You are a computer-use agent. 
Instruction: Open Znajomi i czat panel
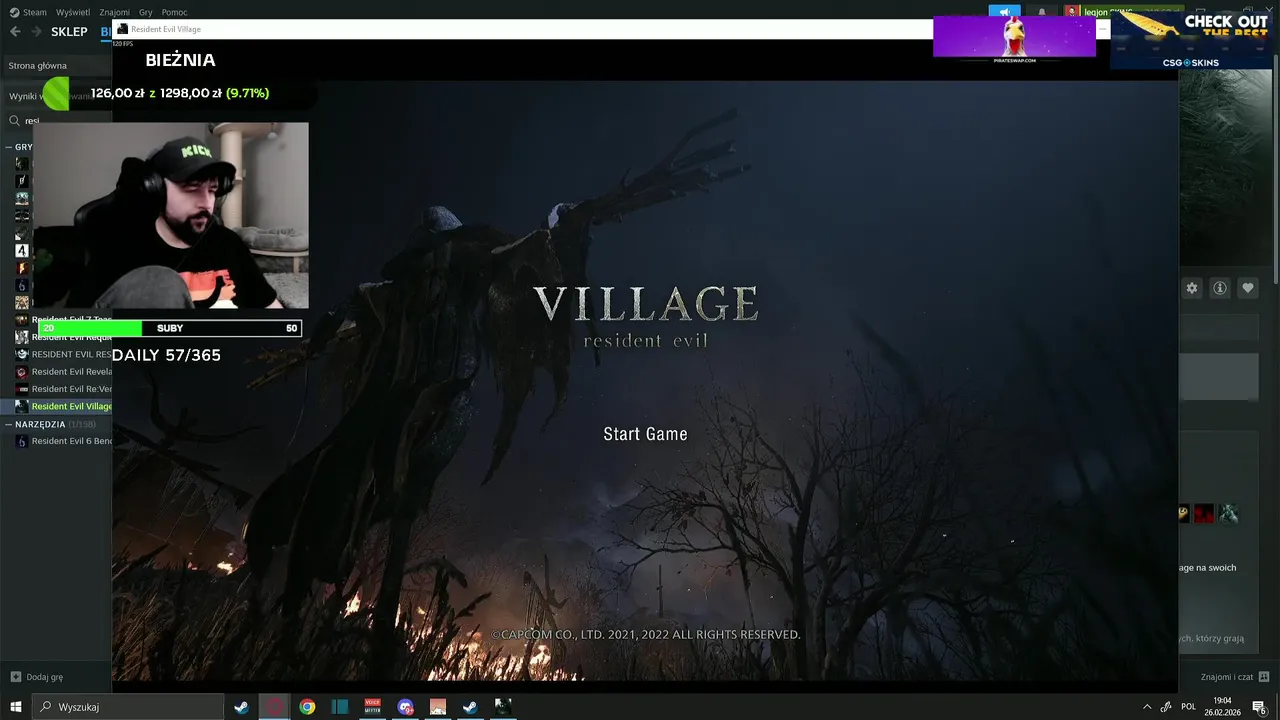[1235, 677]
